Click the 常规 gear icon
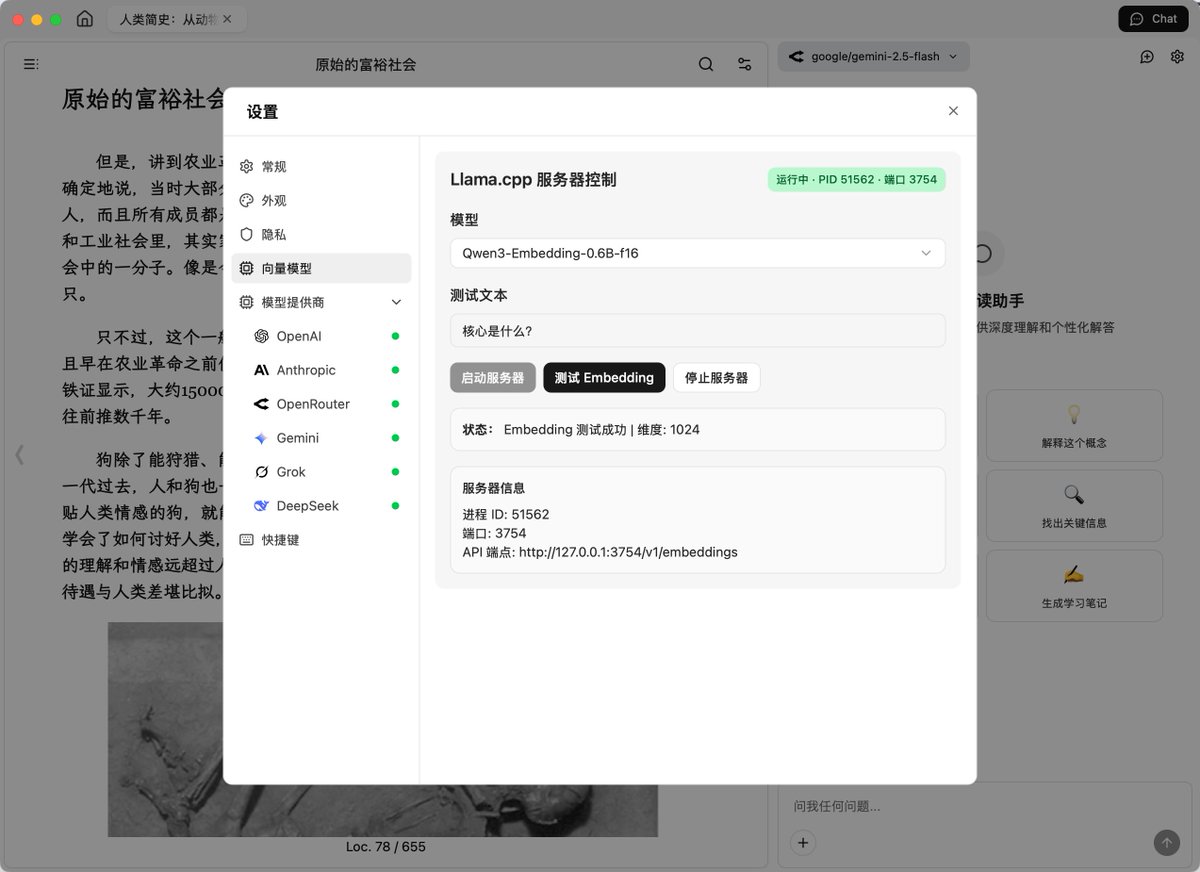The width and height of the screenshot is (1200, 872). 246,167
